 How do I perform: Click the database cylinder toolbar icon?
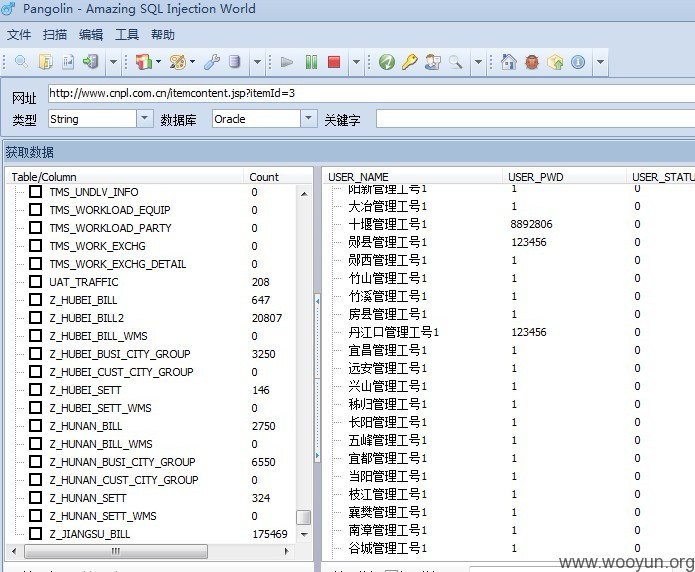point(234,62)
